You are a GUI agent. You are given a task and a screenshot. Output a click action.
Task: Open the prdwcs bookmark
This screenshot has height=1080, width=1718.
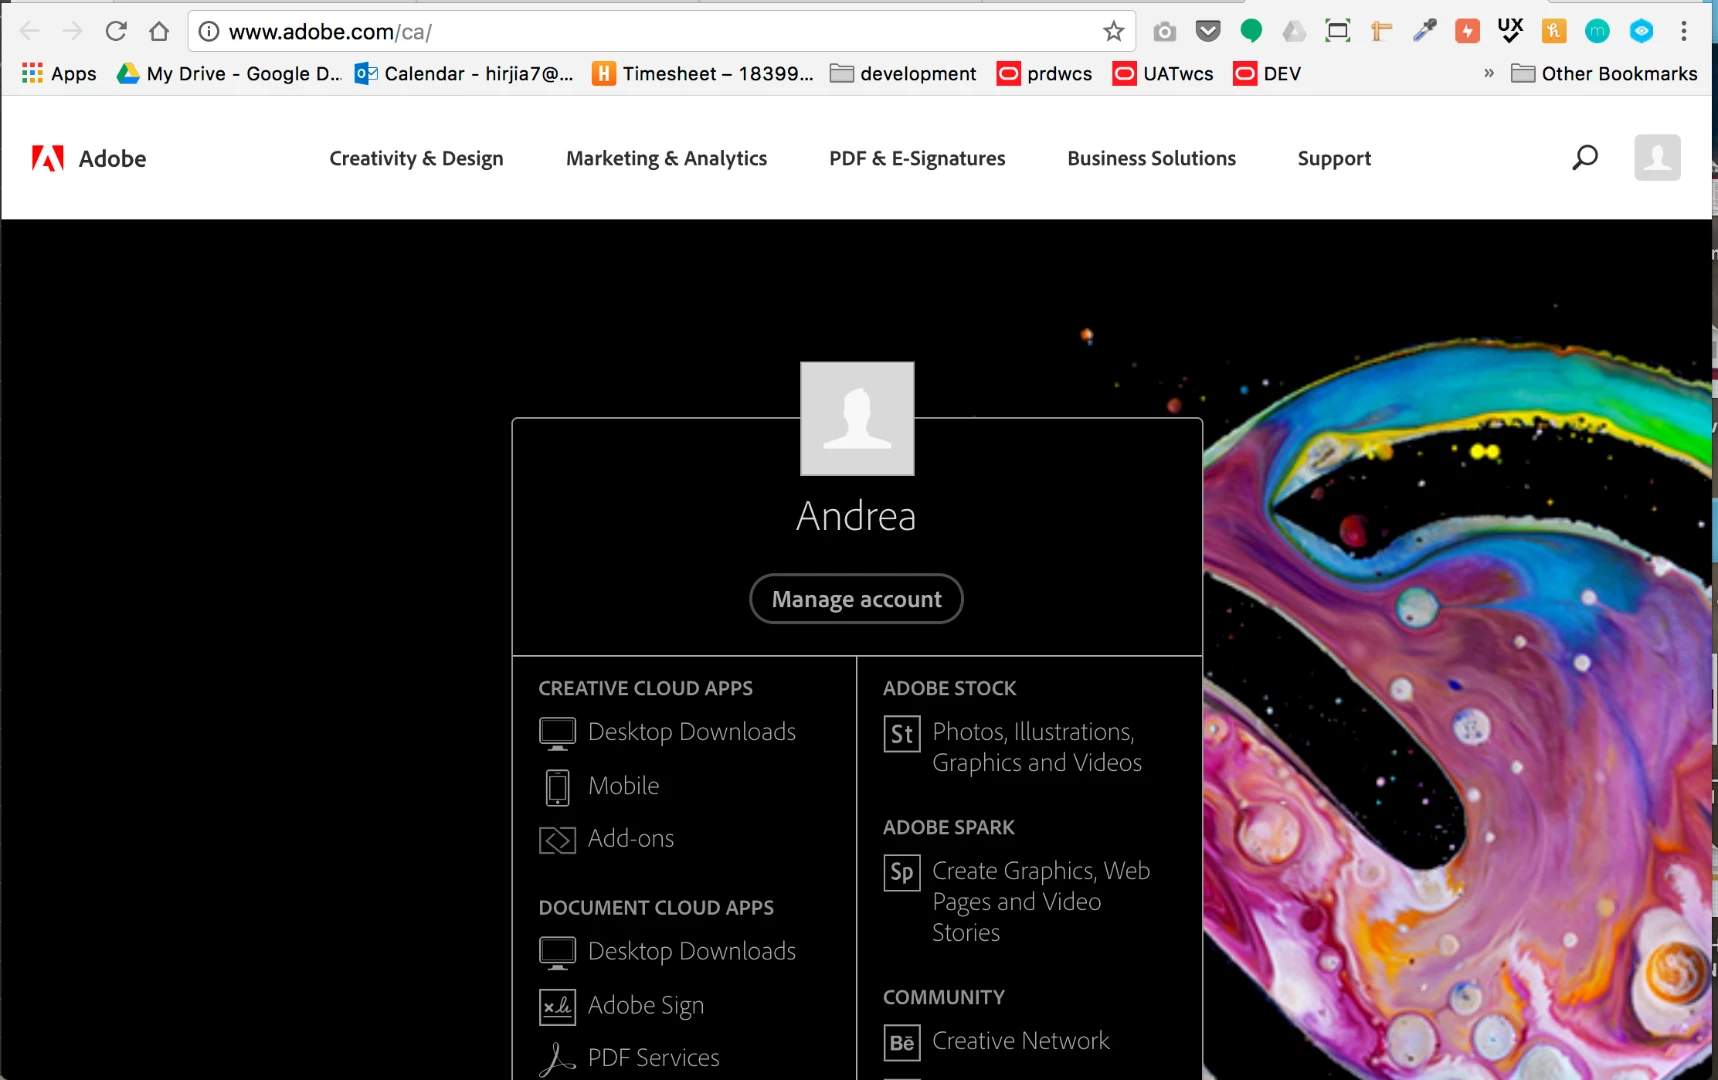pyautogui.click(x=1044, y=73)
